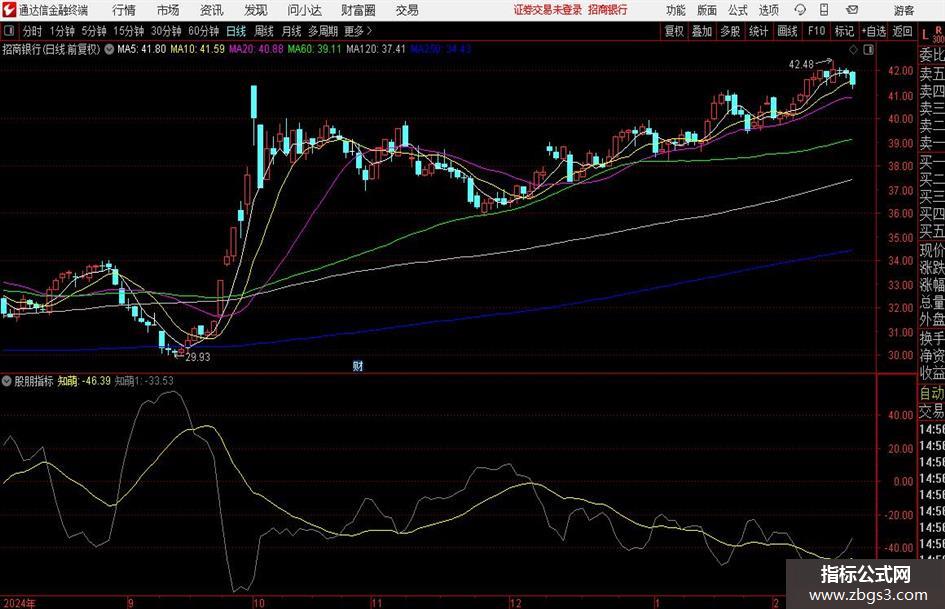945x609 pixels.
Task: Click the 2024年 label on time axis
Action: pyautogui.click(x=19, y=603)
